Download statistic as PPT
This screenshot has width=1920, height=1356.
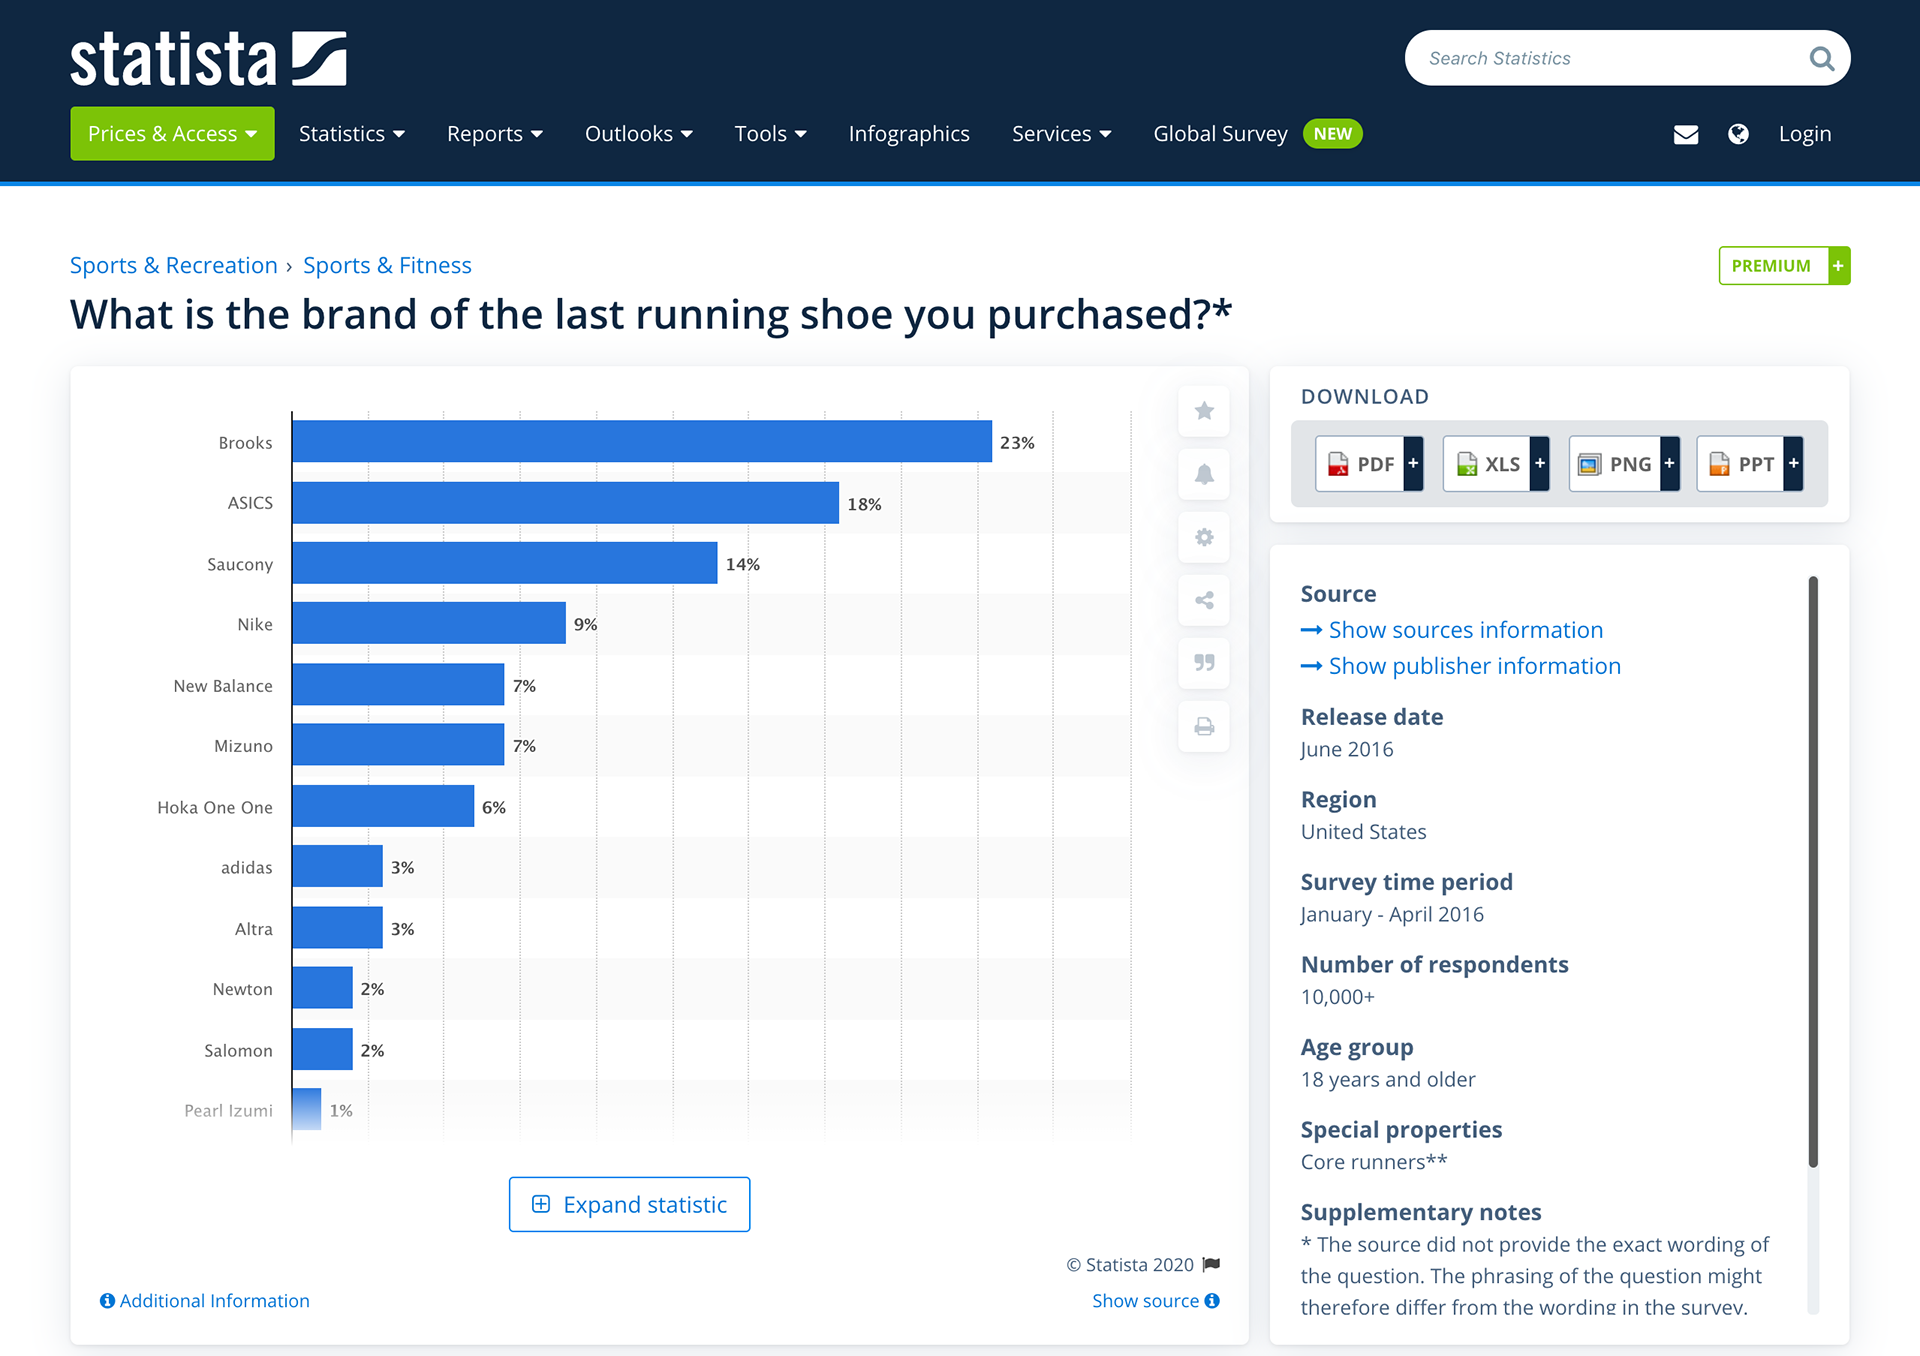[x=1750, y=464]
